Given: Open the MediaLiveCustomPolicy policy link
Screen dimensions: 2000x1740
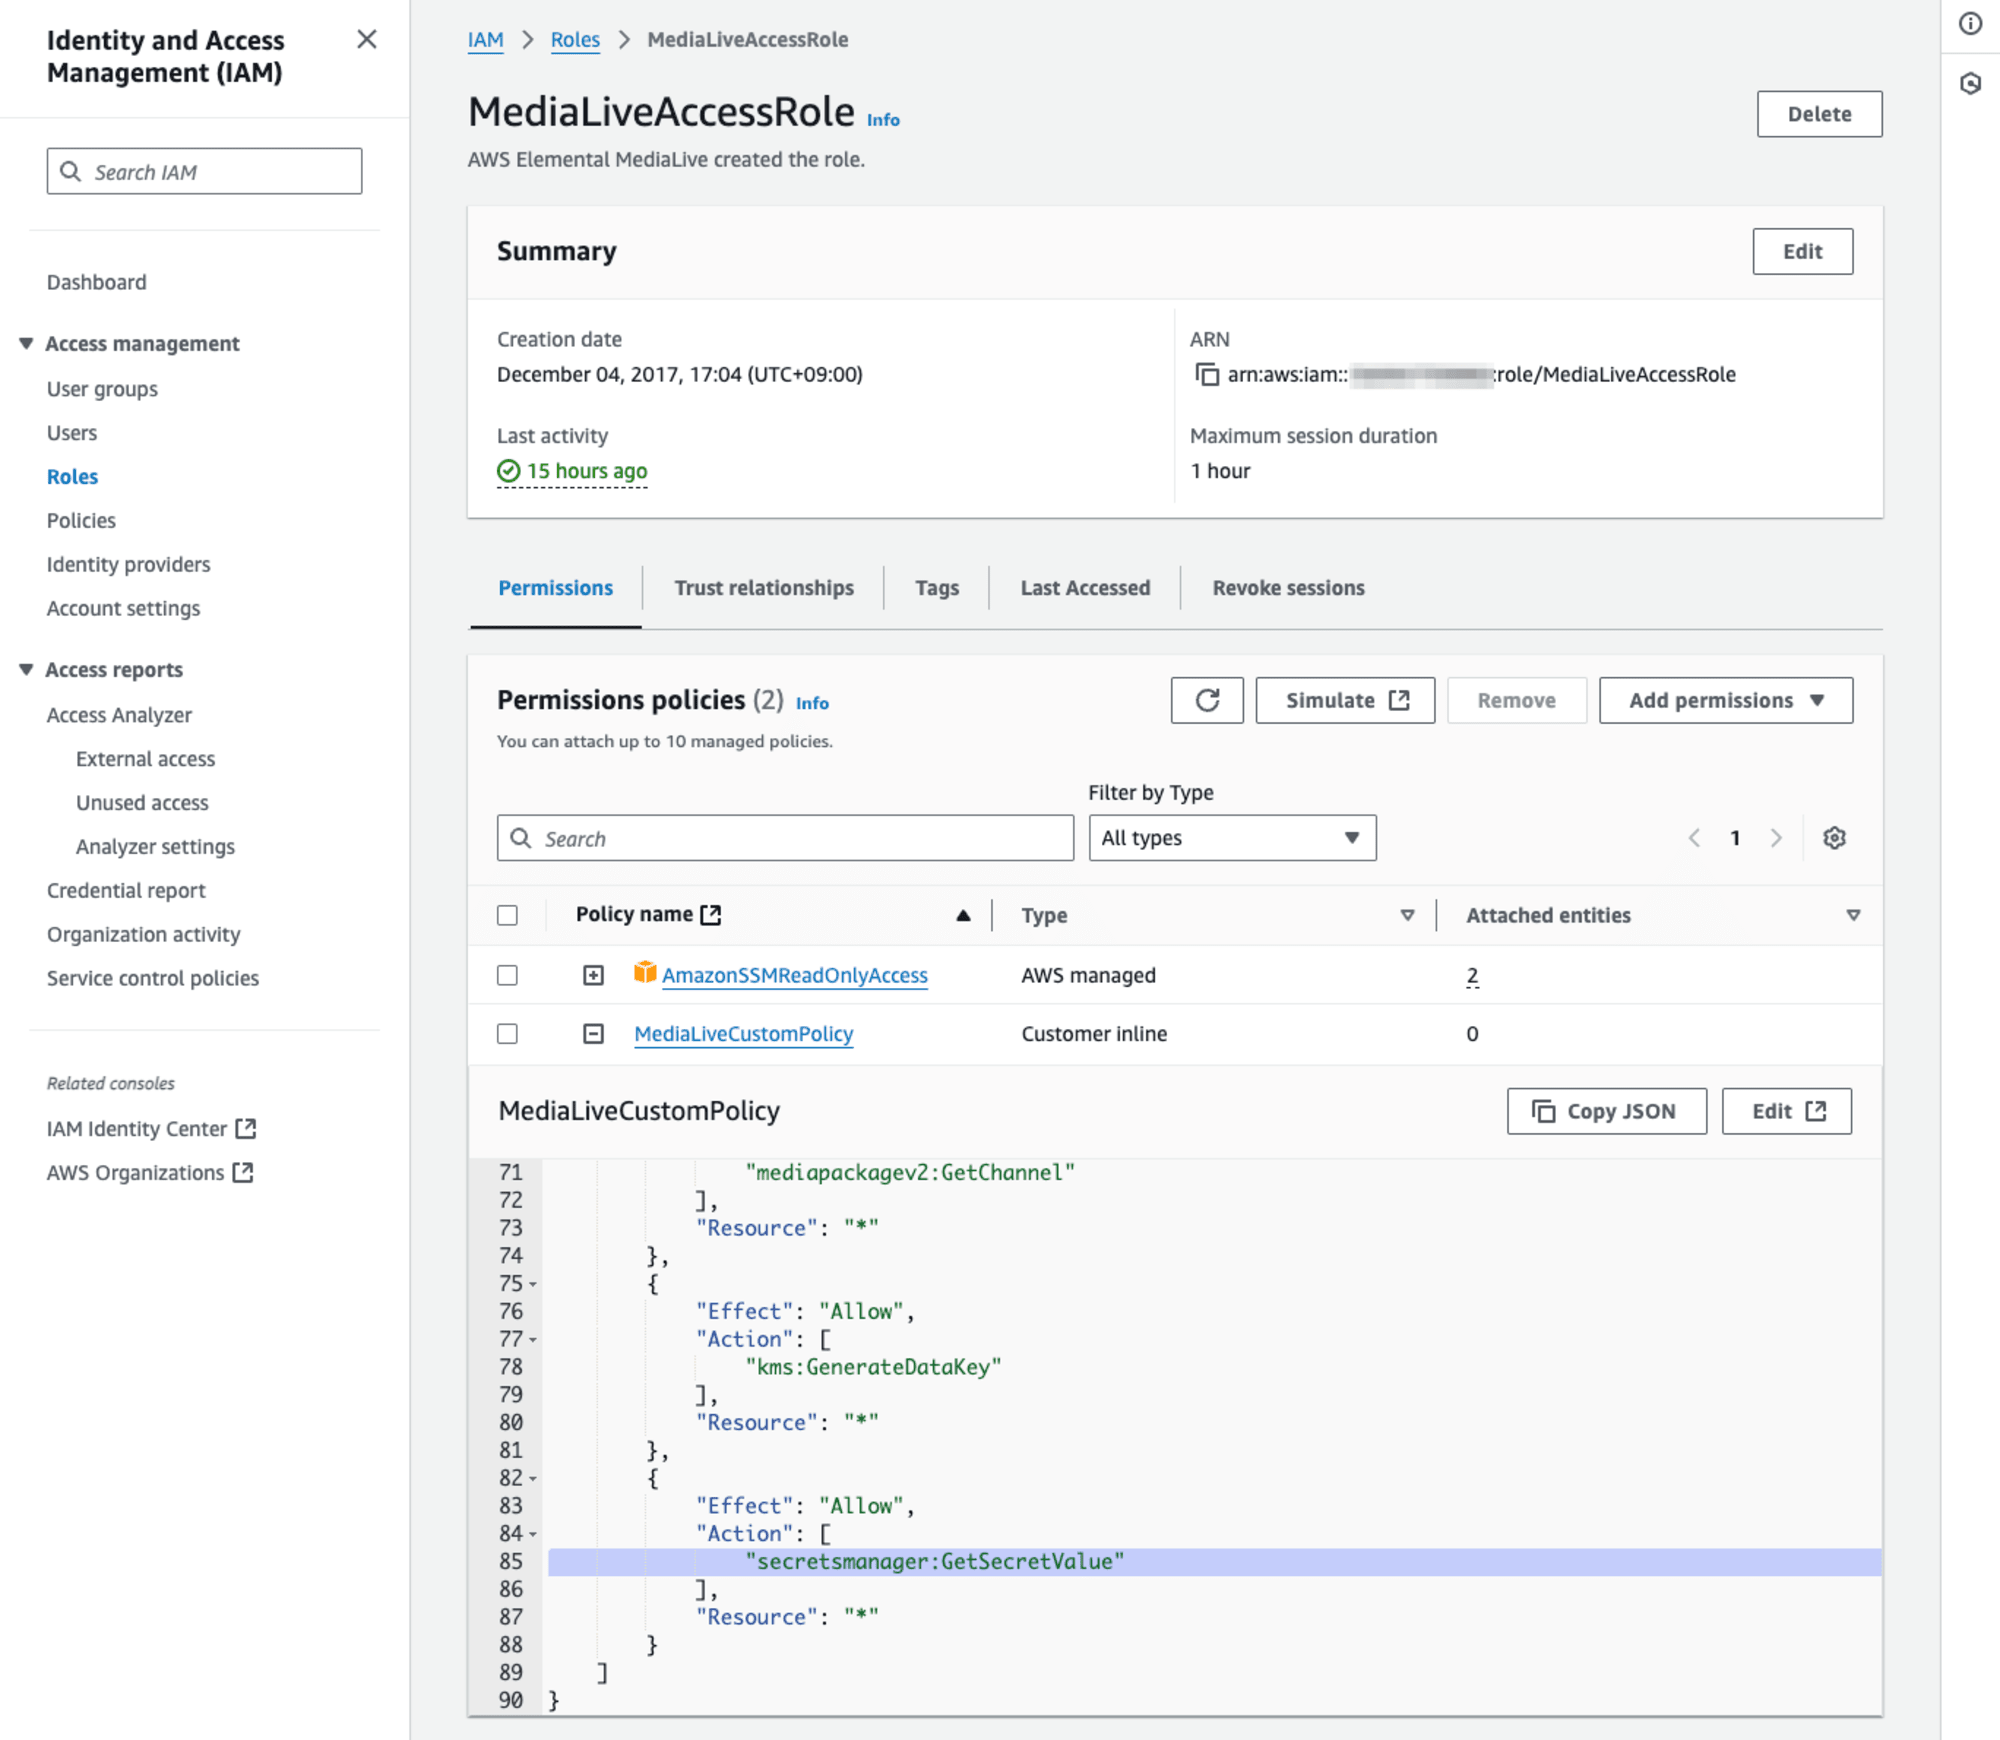Looking at the screenshot, I should pyautogui.click(x=744, y=1033).
